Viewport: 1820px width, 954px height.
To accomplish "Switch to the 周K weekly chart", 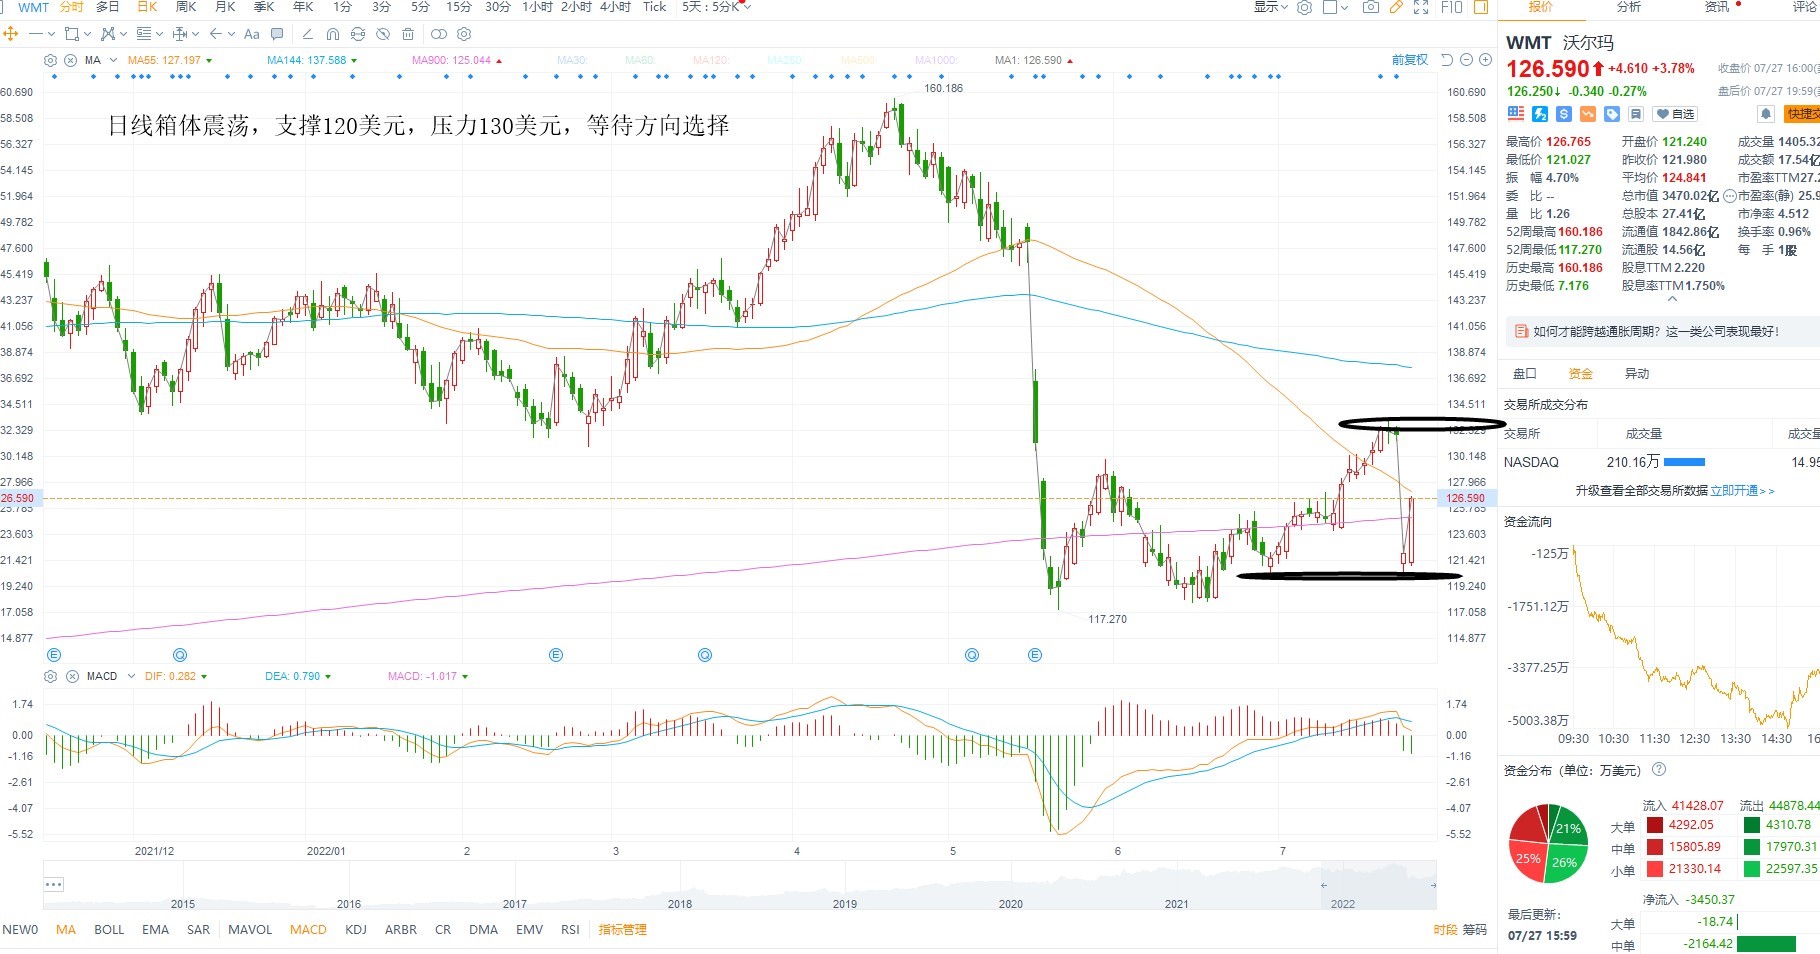I will pyautogui.click(x=186, y=7).
